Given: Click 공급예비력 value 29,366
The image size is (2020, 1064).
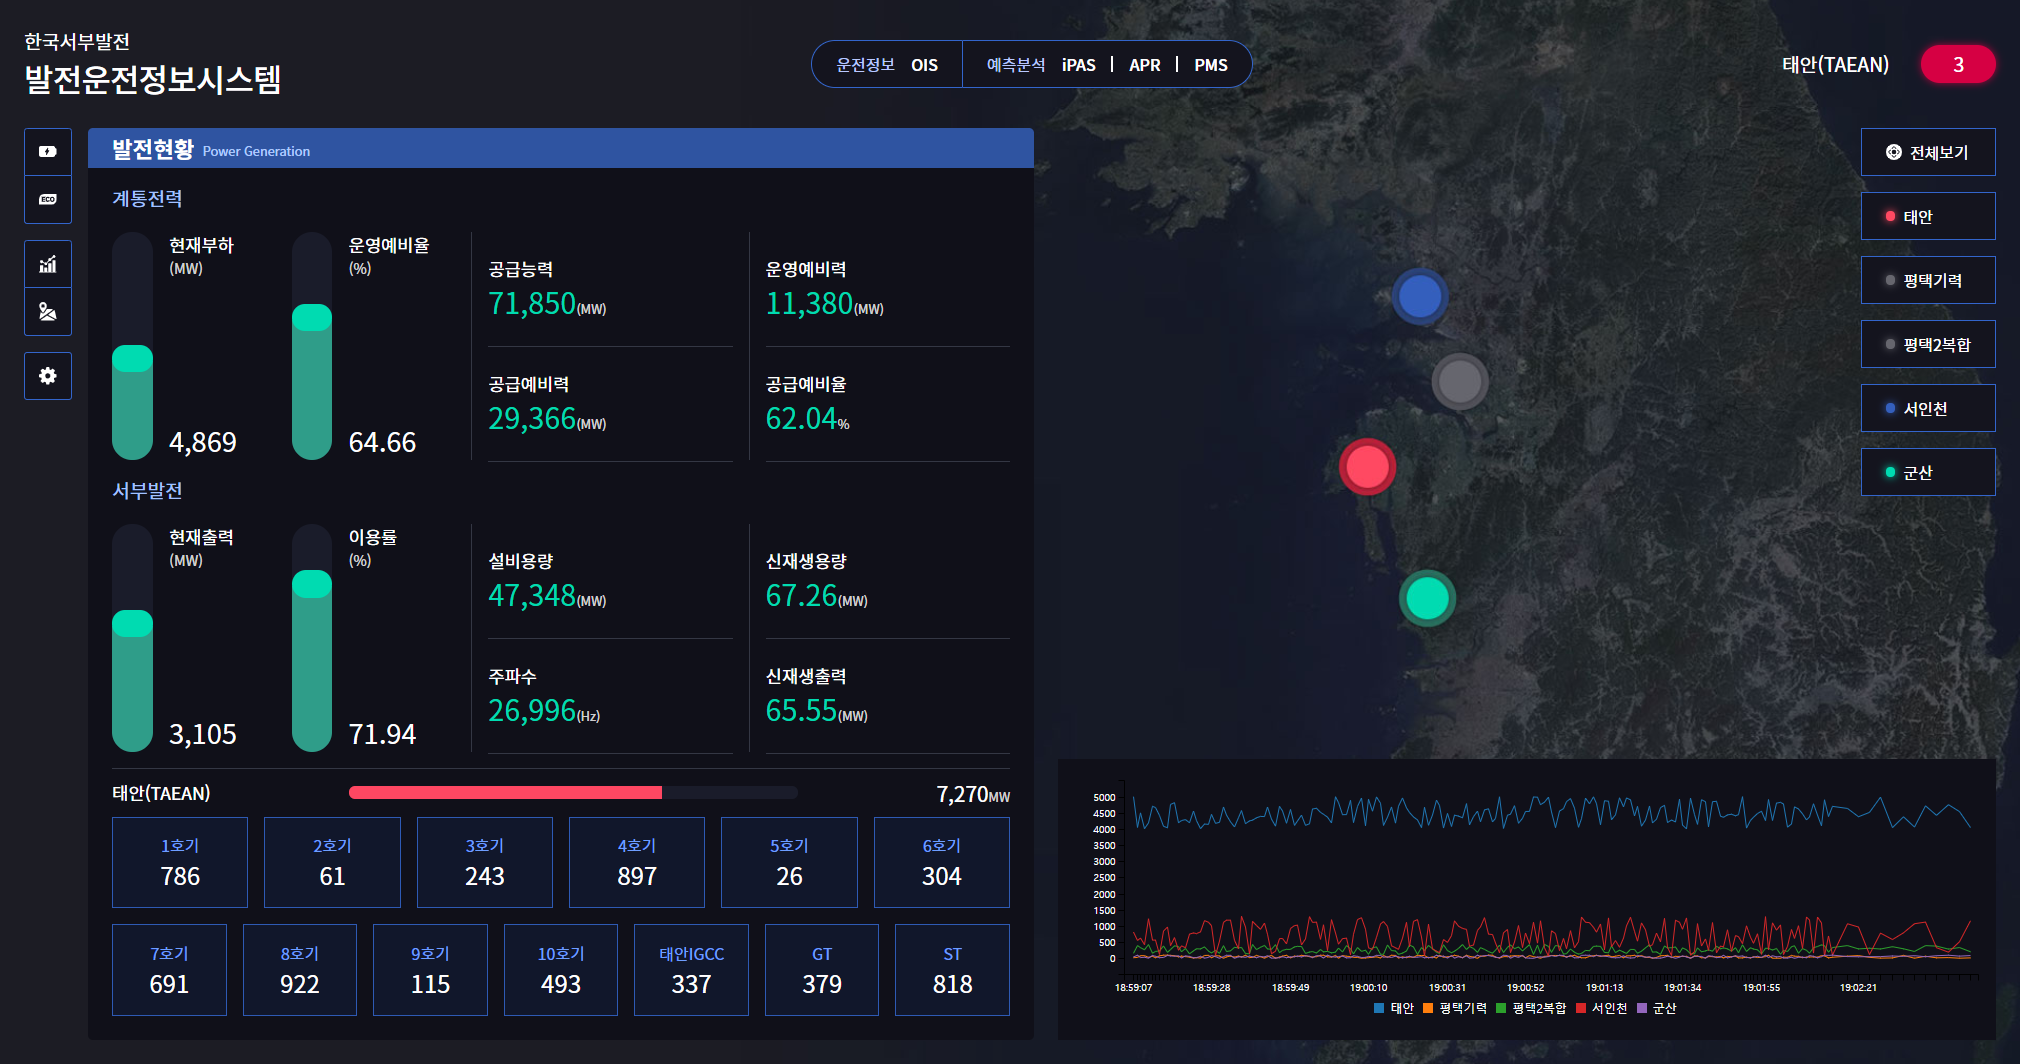Looking at the screenshot, I should (x=532, y=418).
